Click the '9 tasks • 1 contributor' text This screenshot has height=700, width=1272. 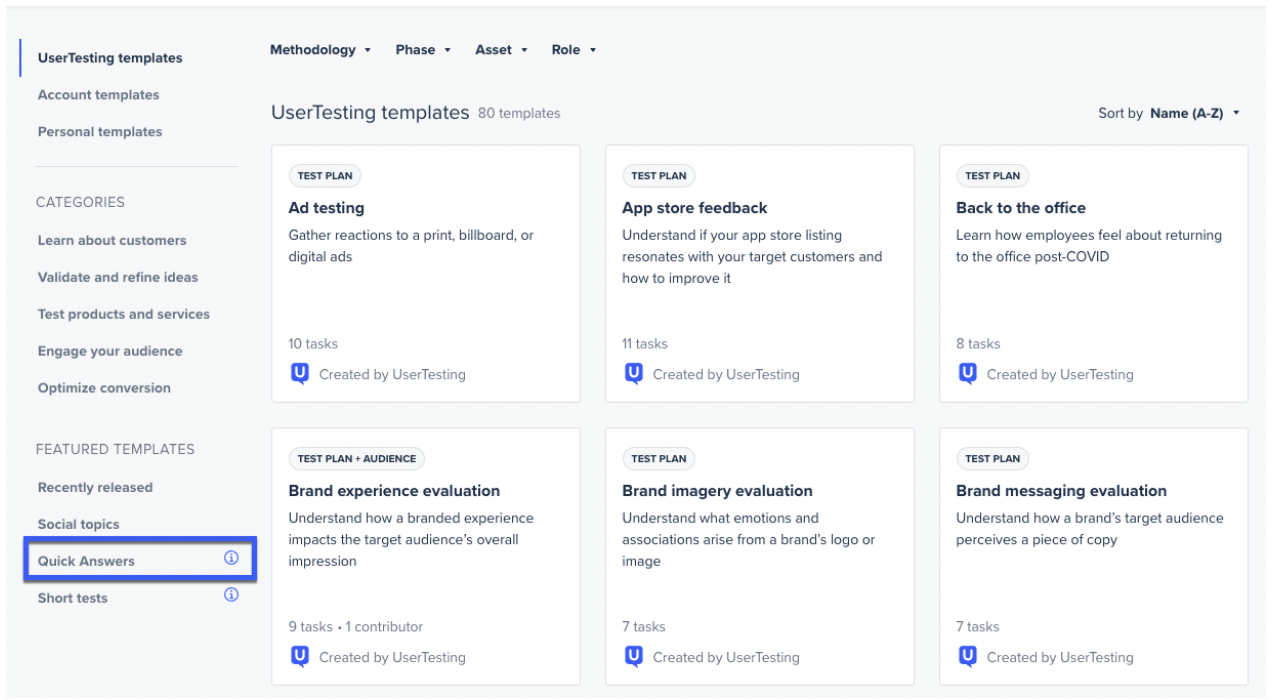tap(356, 627)
